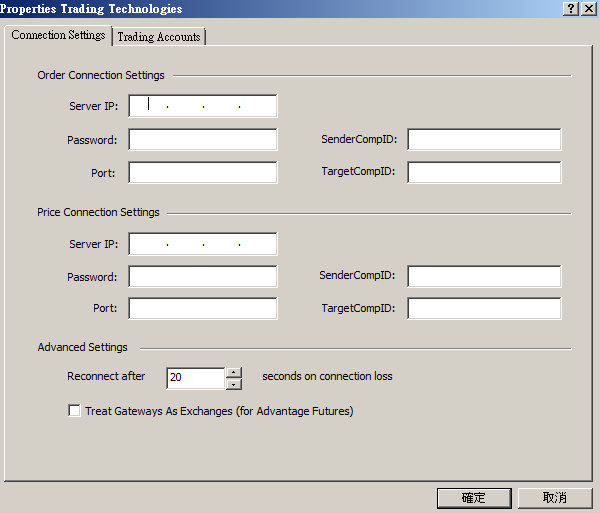Click the Reconnect after seconds value box
Screen dimensions: 600x513
coord(196,378)
